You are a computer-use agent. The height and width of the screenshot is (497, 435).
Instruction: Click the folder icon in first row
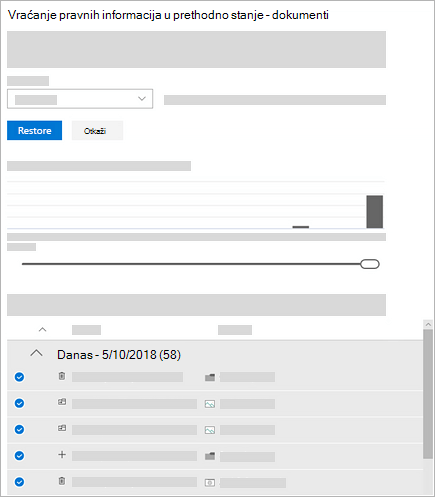click(210, 377)
